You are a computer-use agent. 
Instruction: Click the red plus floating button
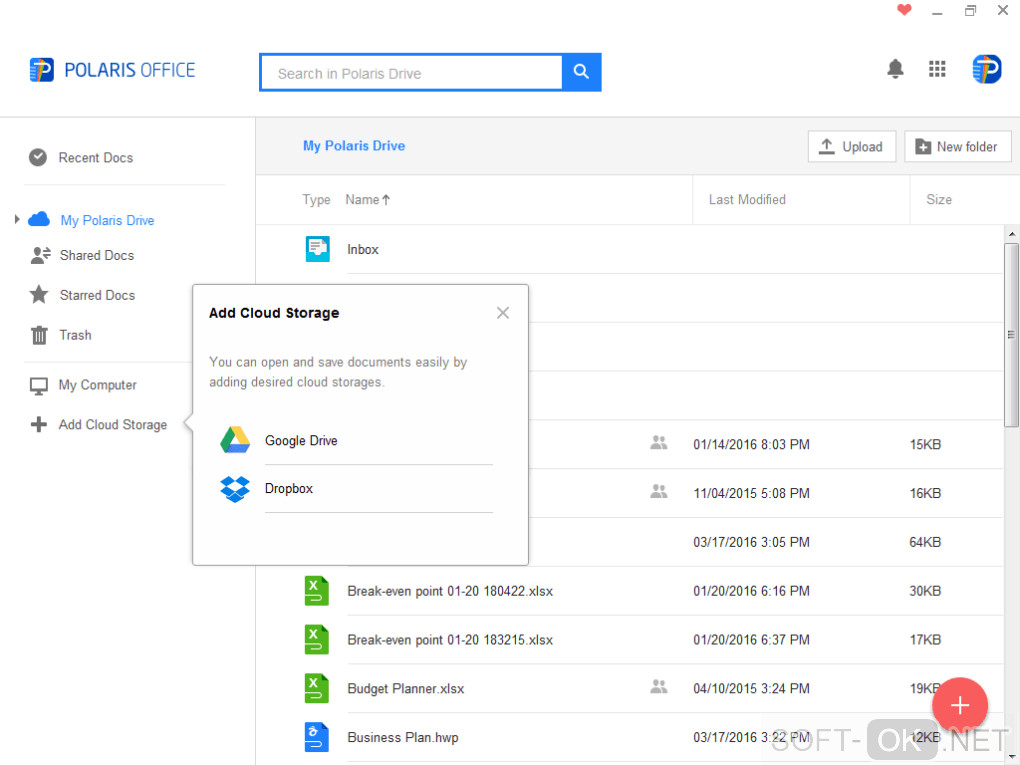(x=959, y=706)
